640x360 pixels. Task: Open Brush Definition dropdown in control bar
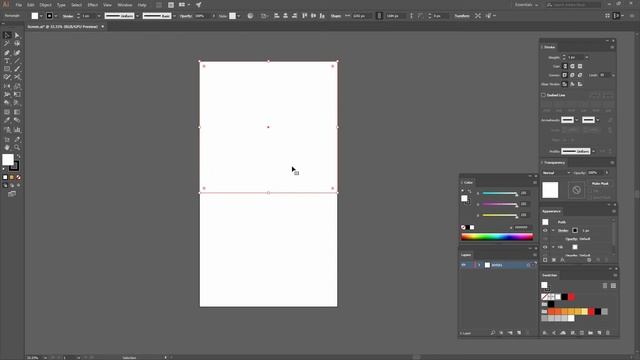click(x=174, y=16)
